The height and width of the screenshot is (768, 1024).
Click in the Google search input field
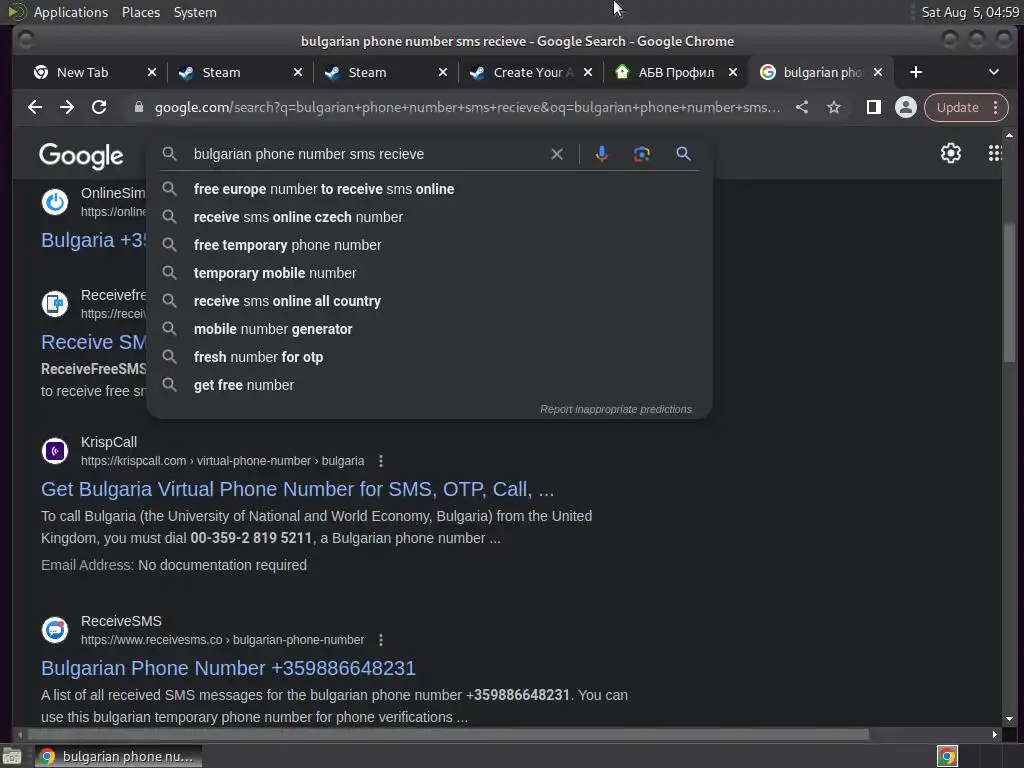pos(369,154)
